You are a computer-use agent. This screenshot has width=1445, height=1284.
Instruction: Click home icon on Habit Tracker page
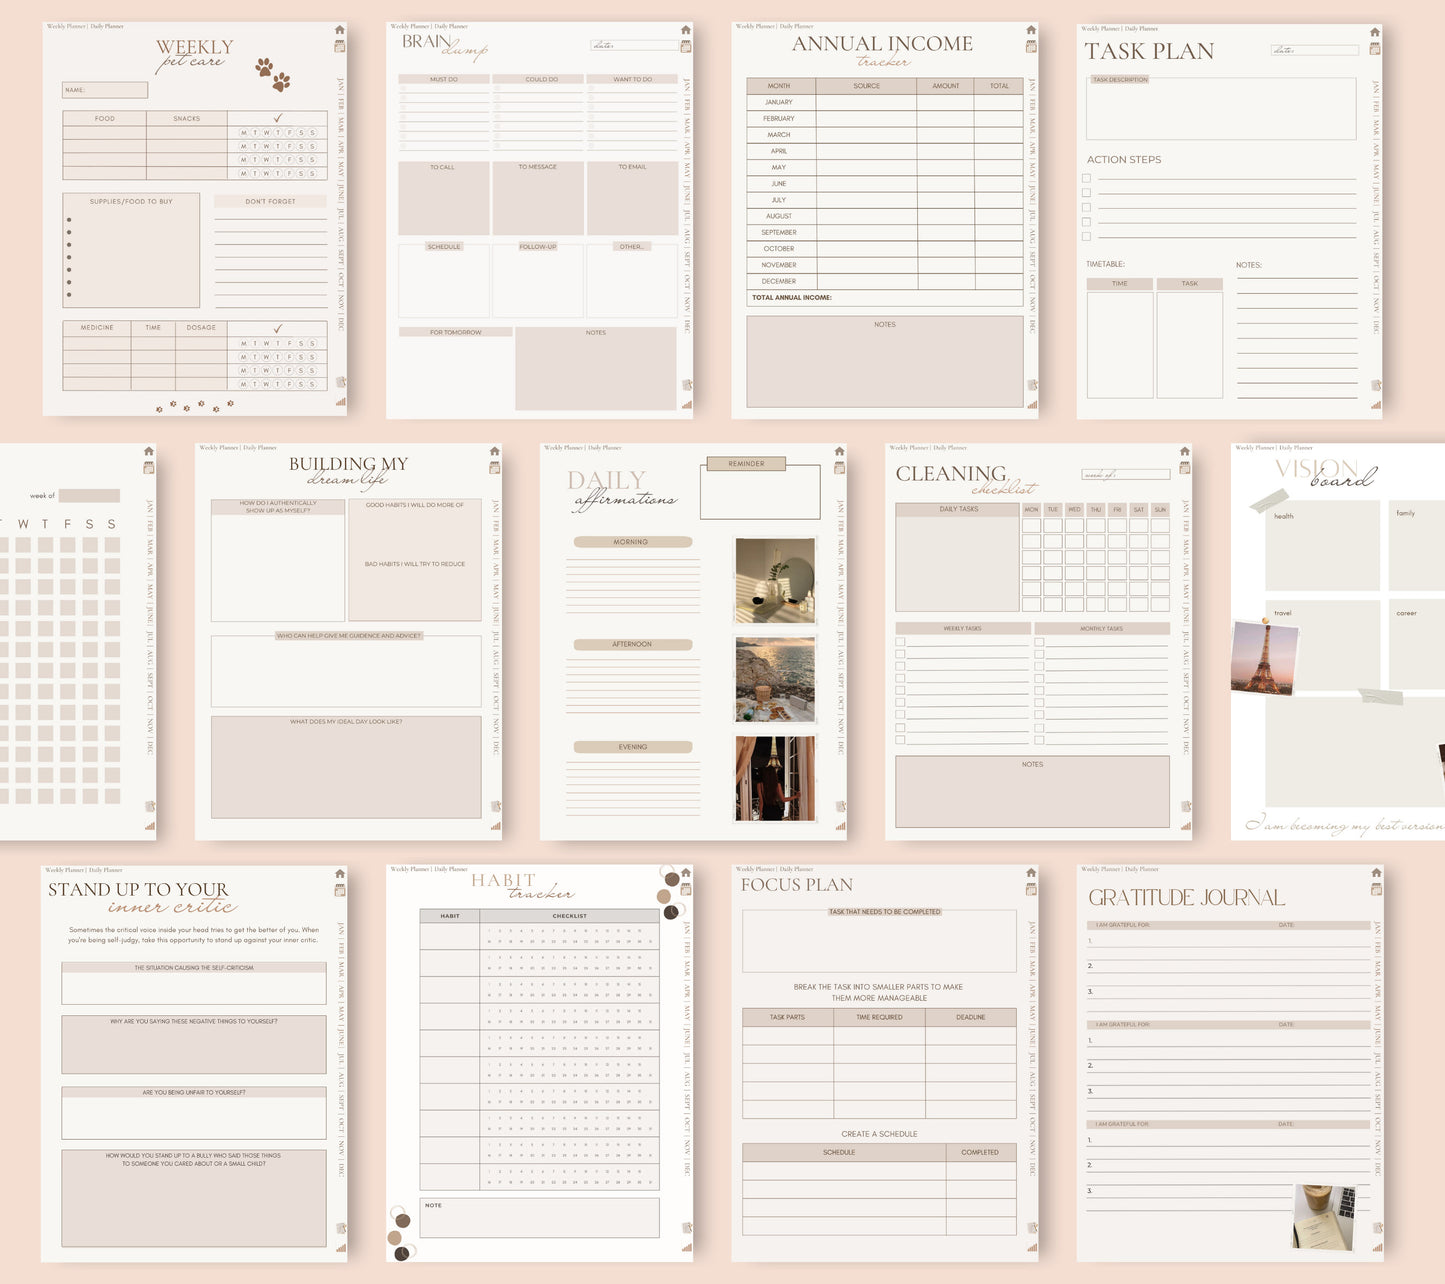point(686,873)
